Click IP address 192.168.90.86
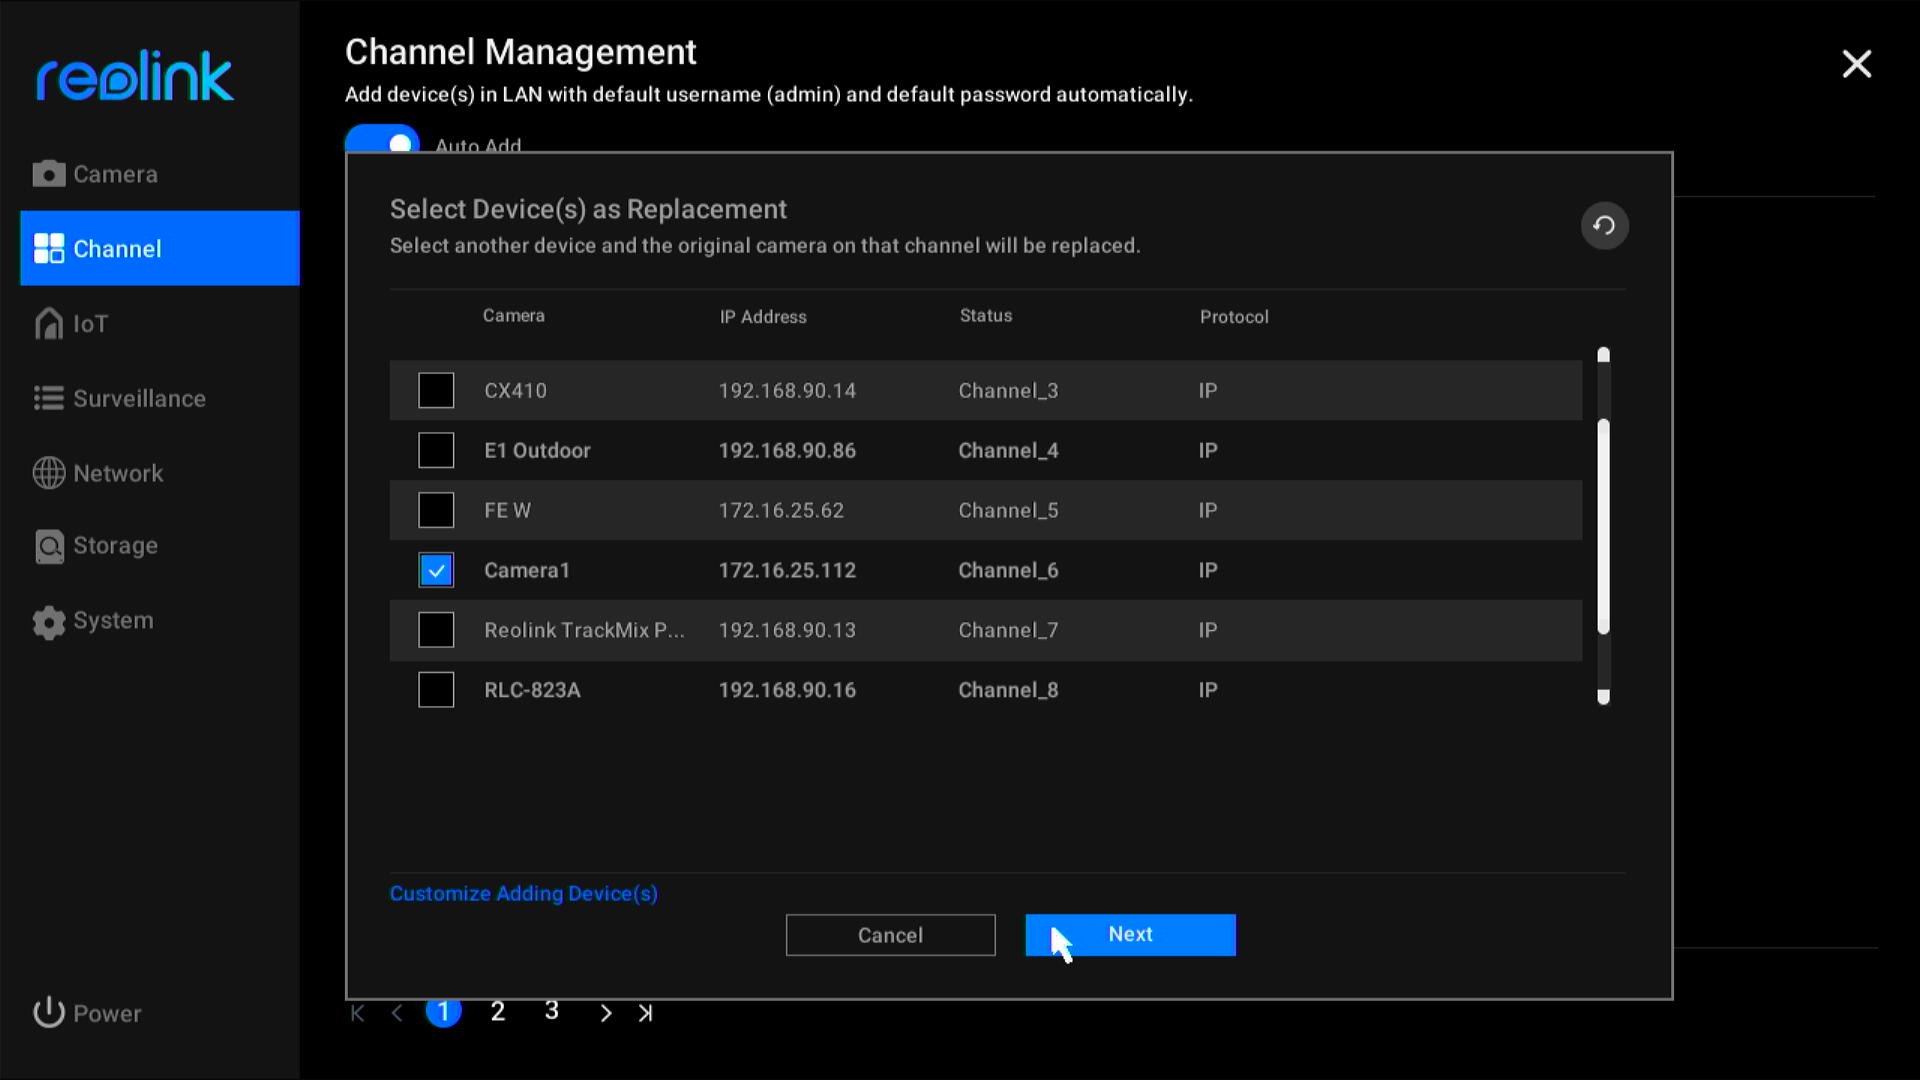 click(x=787, y=451)
